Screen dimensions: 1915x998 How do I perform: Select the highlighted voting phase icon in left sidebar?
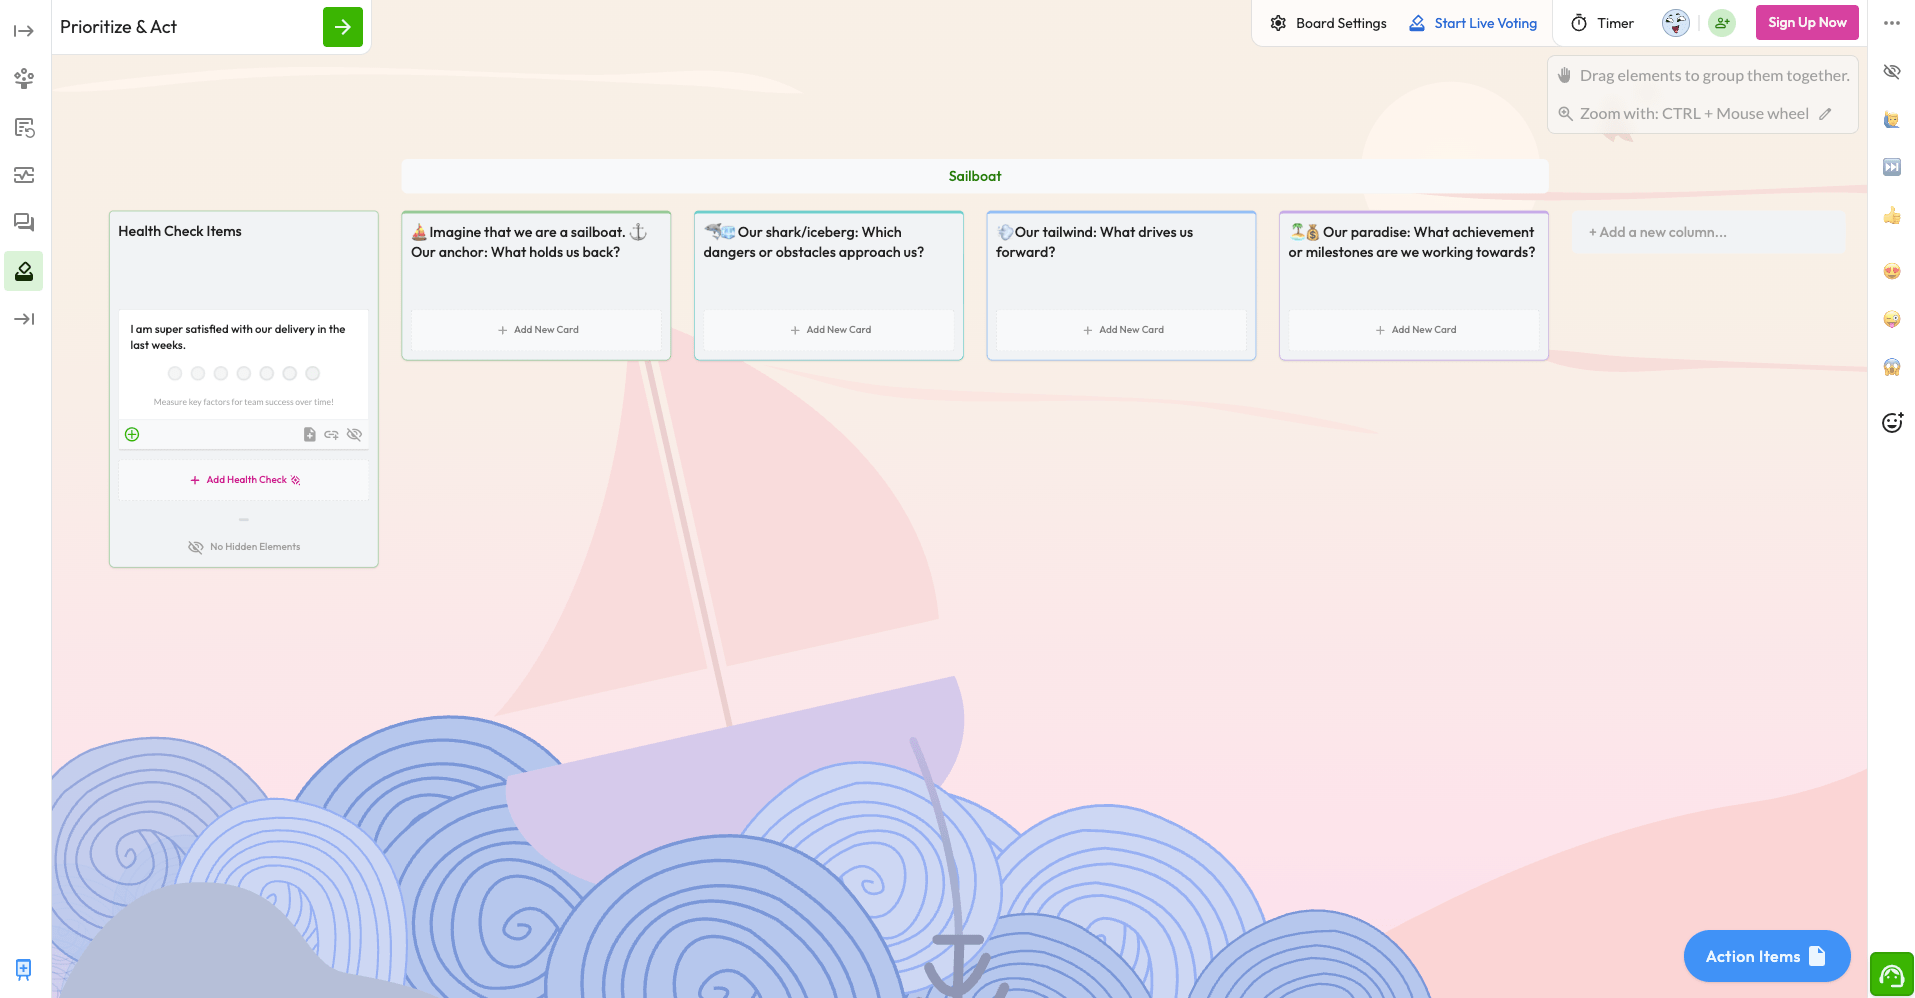(x=24, y=271)
